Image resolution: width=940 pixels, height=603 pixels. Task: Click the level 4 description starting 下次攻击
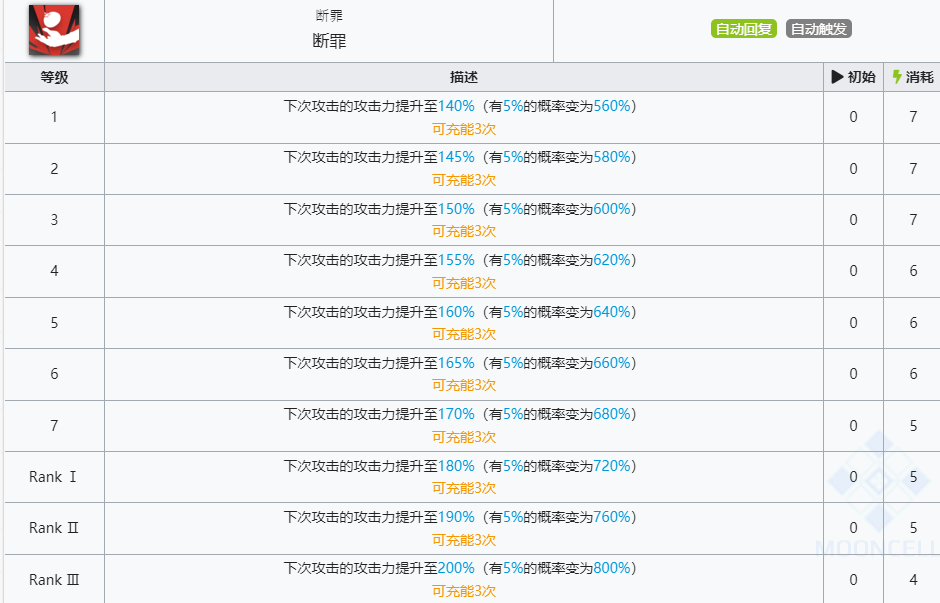pyautogui.click(x=360, y=260)
